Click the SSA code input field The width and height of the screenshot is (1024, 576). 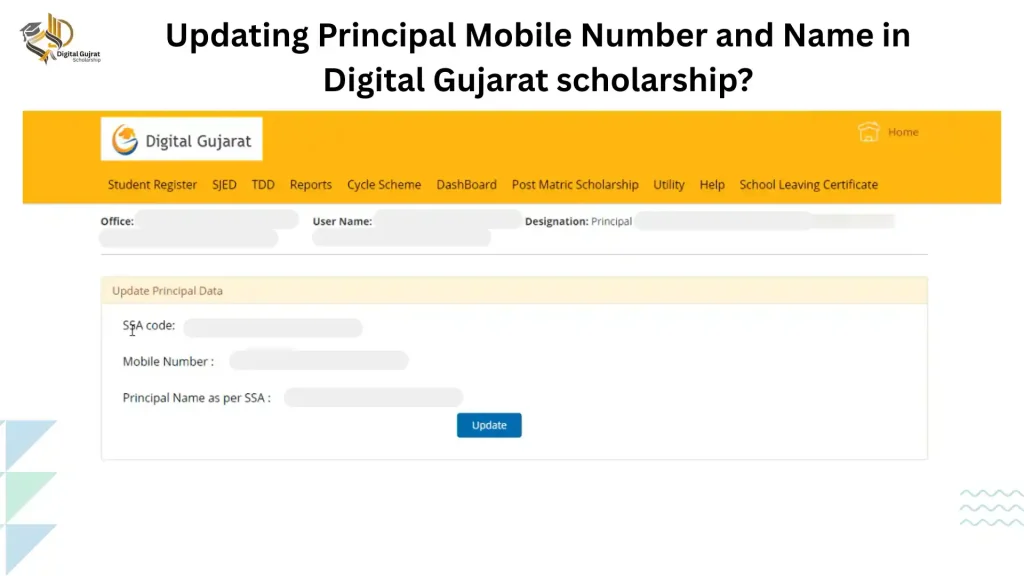pos(272,327)
